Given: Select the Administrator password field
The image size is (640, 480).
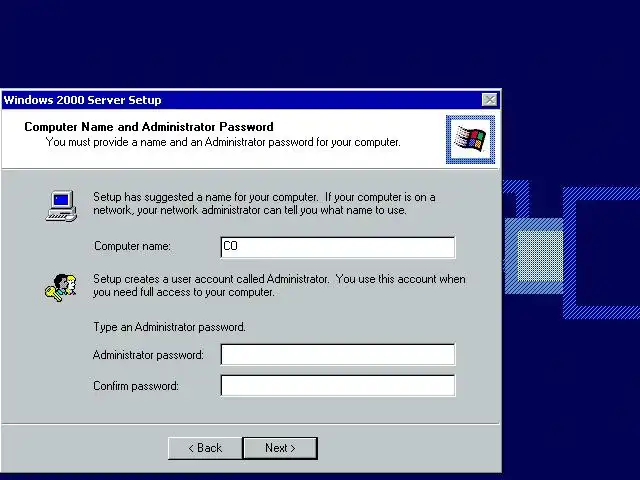Looking at the screenshot, I should coord(338,354).
